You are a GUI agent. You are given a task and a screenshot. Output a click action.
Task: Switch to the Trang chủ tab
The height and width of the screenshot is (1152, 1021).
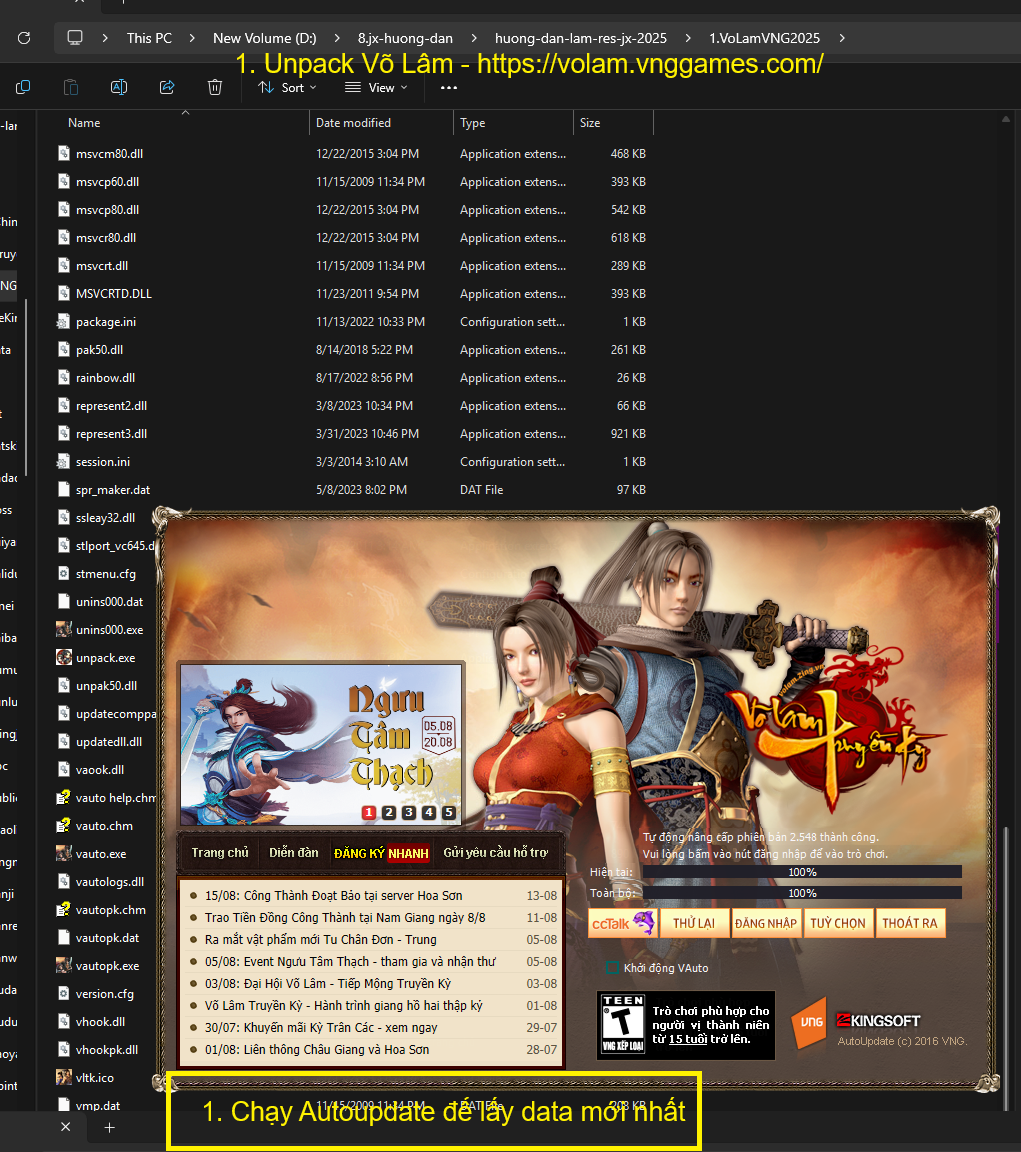coord(220,853)
